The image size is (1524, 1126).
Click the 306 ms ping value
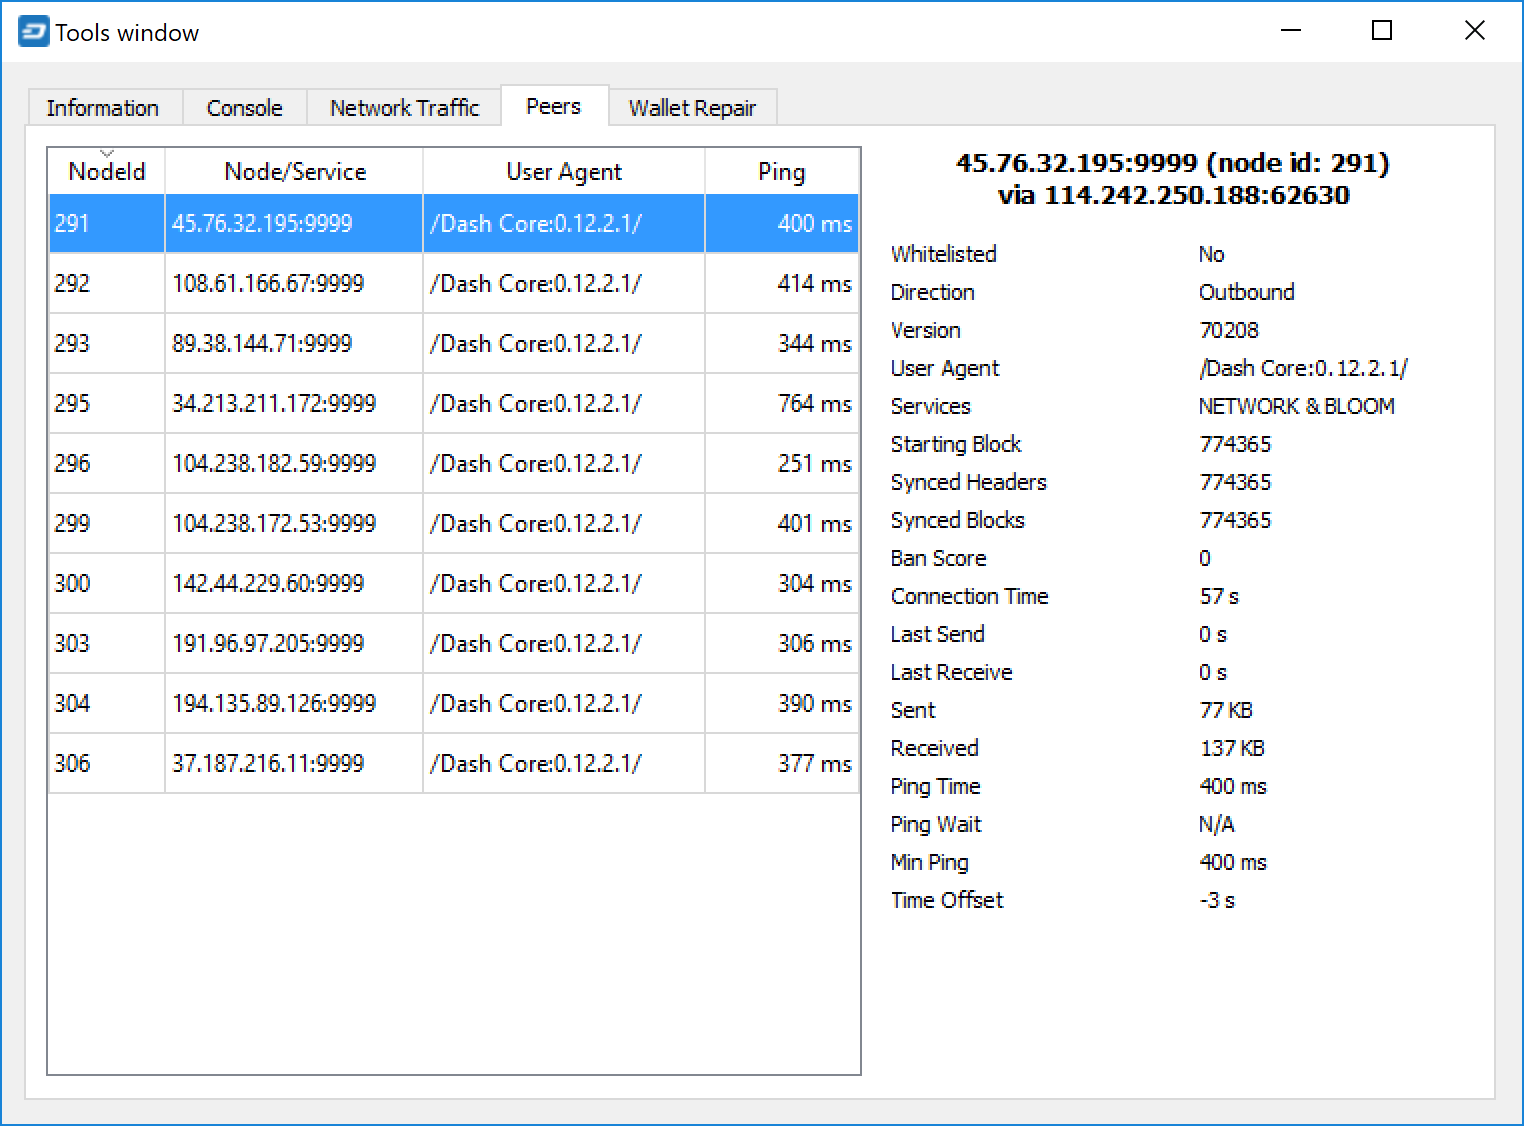coord(815,643)
